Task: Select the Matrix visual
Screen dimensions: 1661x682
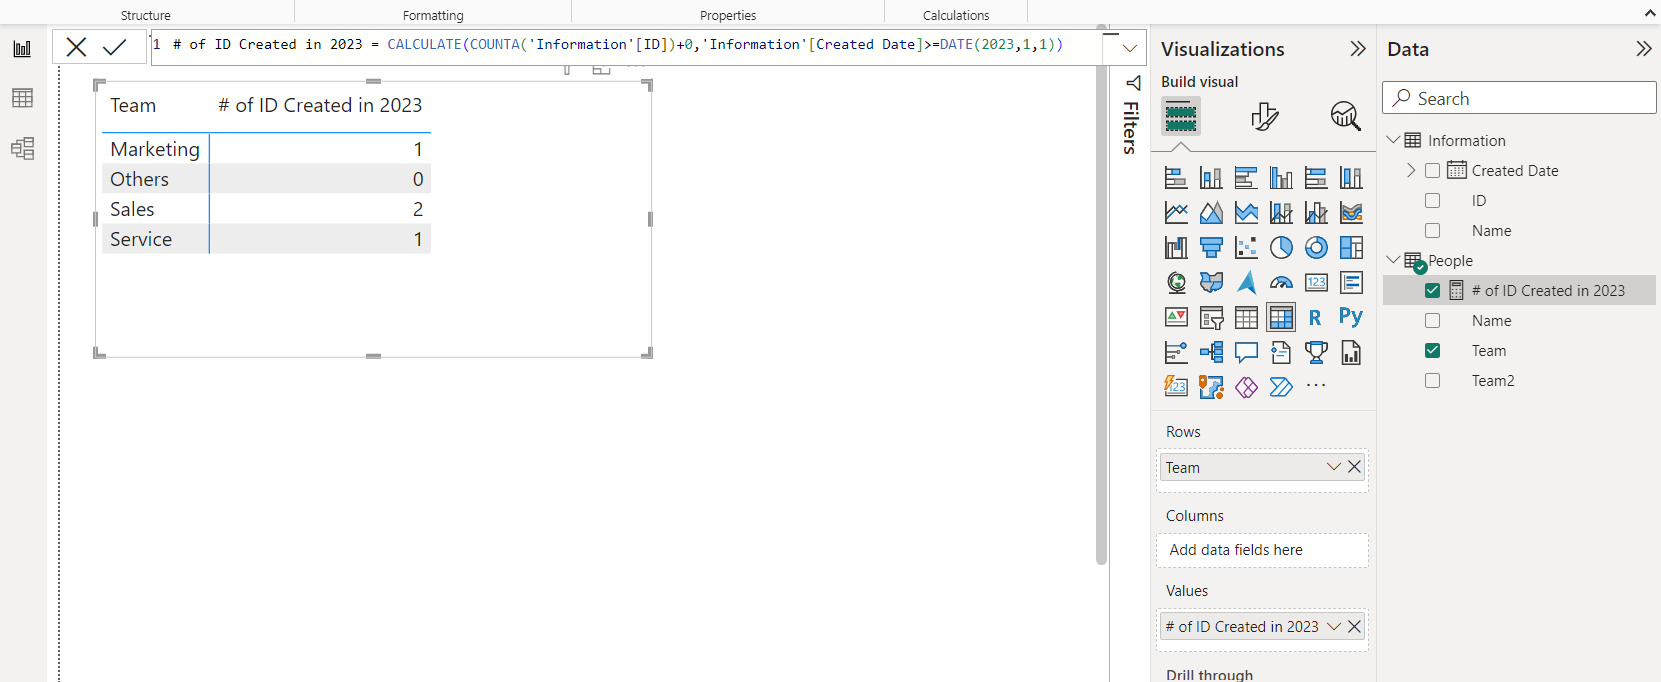Action: click(1281, 318)
